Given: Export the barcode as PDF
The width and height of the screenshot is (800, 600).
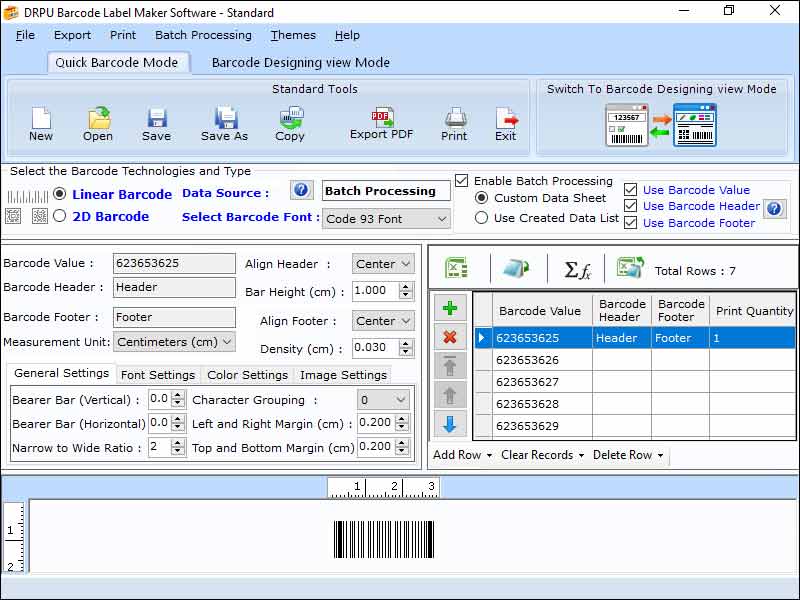Looking at the screenshot, I should (381, 120).
